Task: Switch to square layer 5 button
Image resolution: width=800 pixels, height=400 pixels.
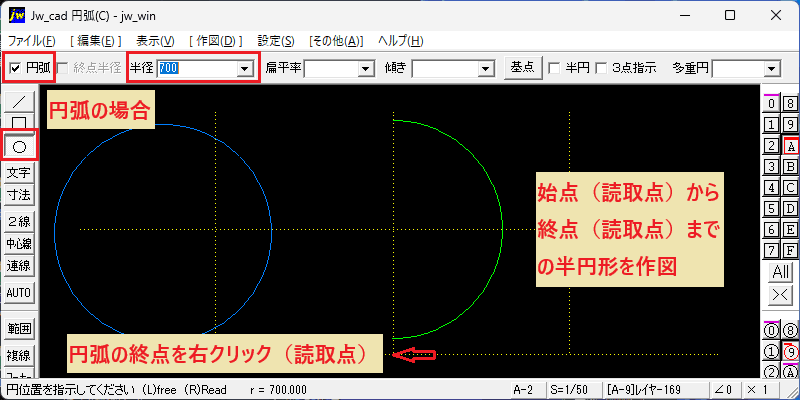Action: (771, 208)
